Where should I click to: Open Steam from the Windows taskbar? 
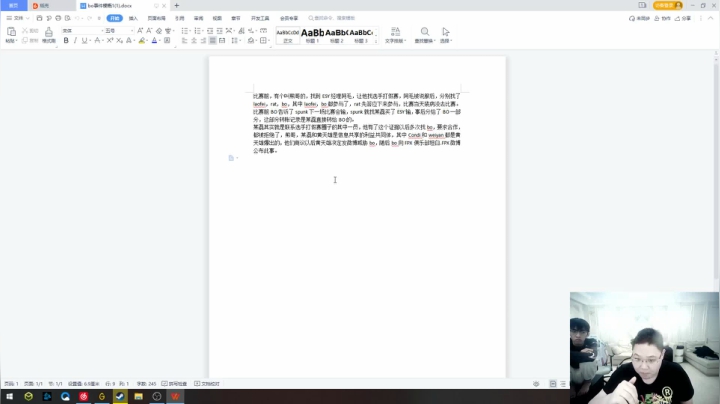[x=120, y=396]
